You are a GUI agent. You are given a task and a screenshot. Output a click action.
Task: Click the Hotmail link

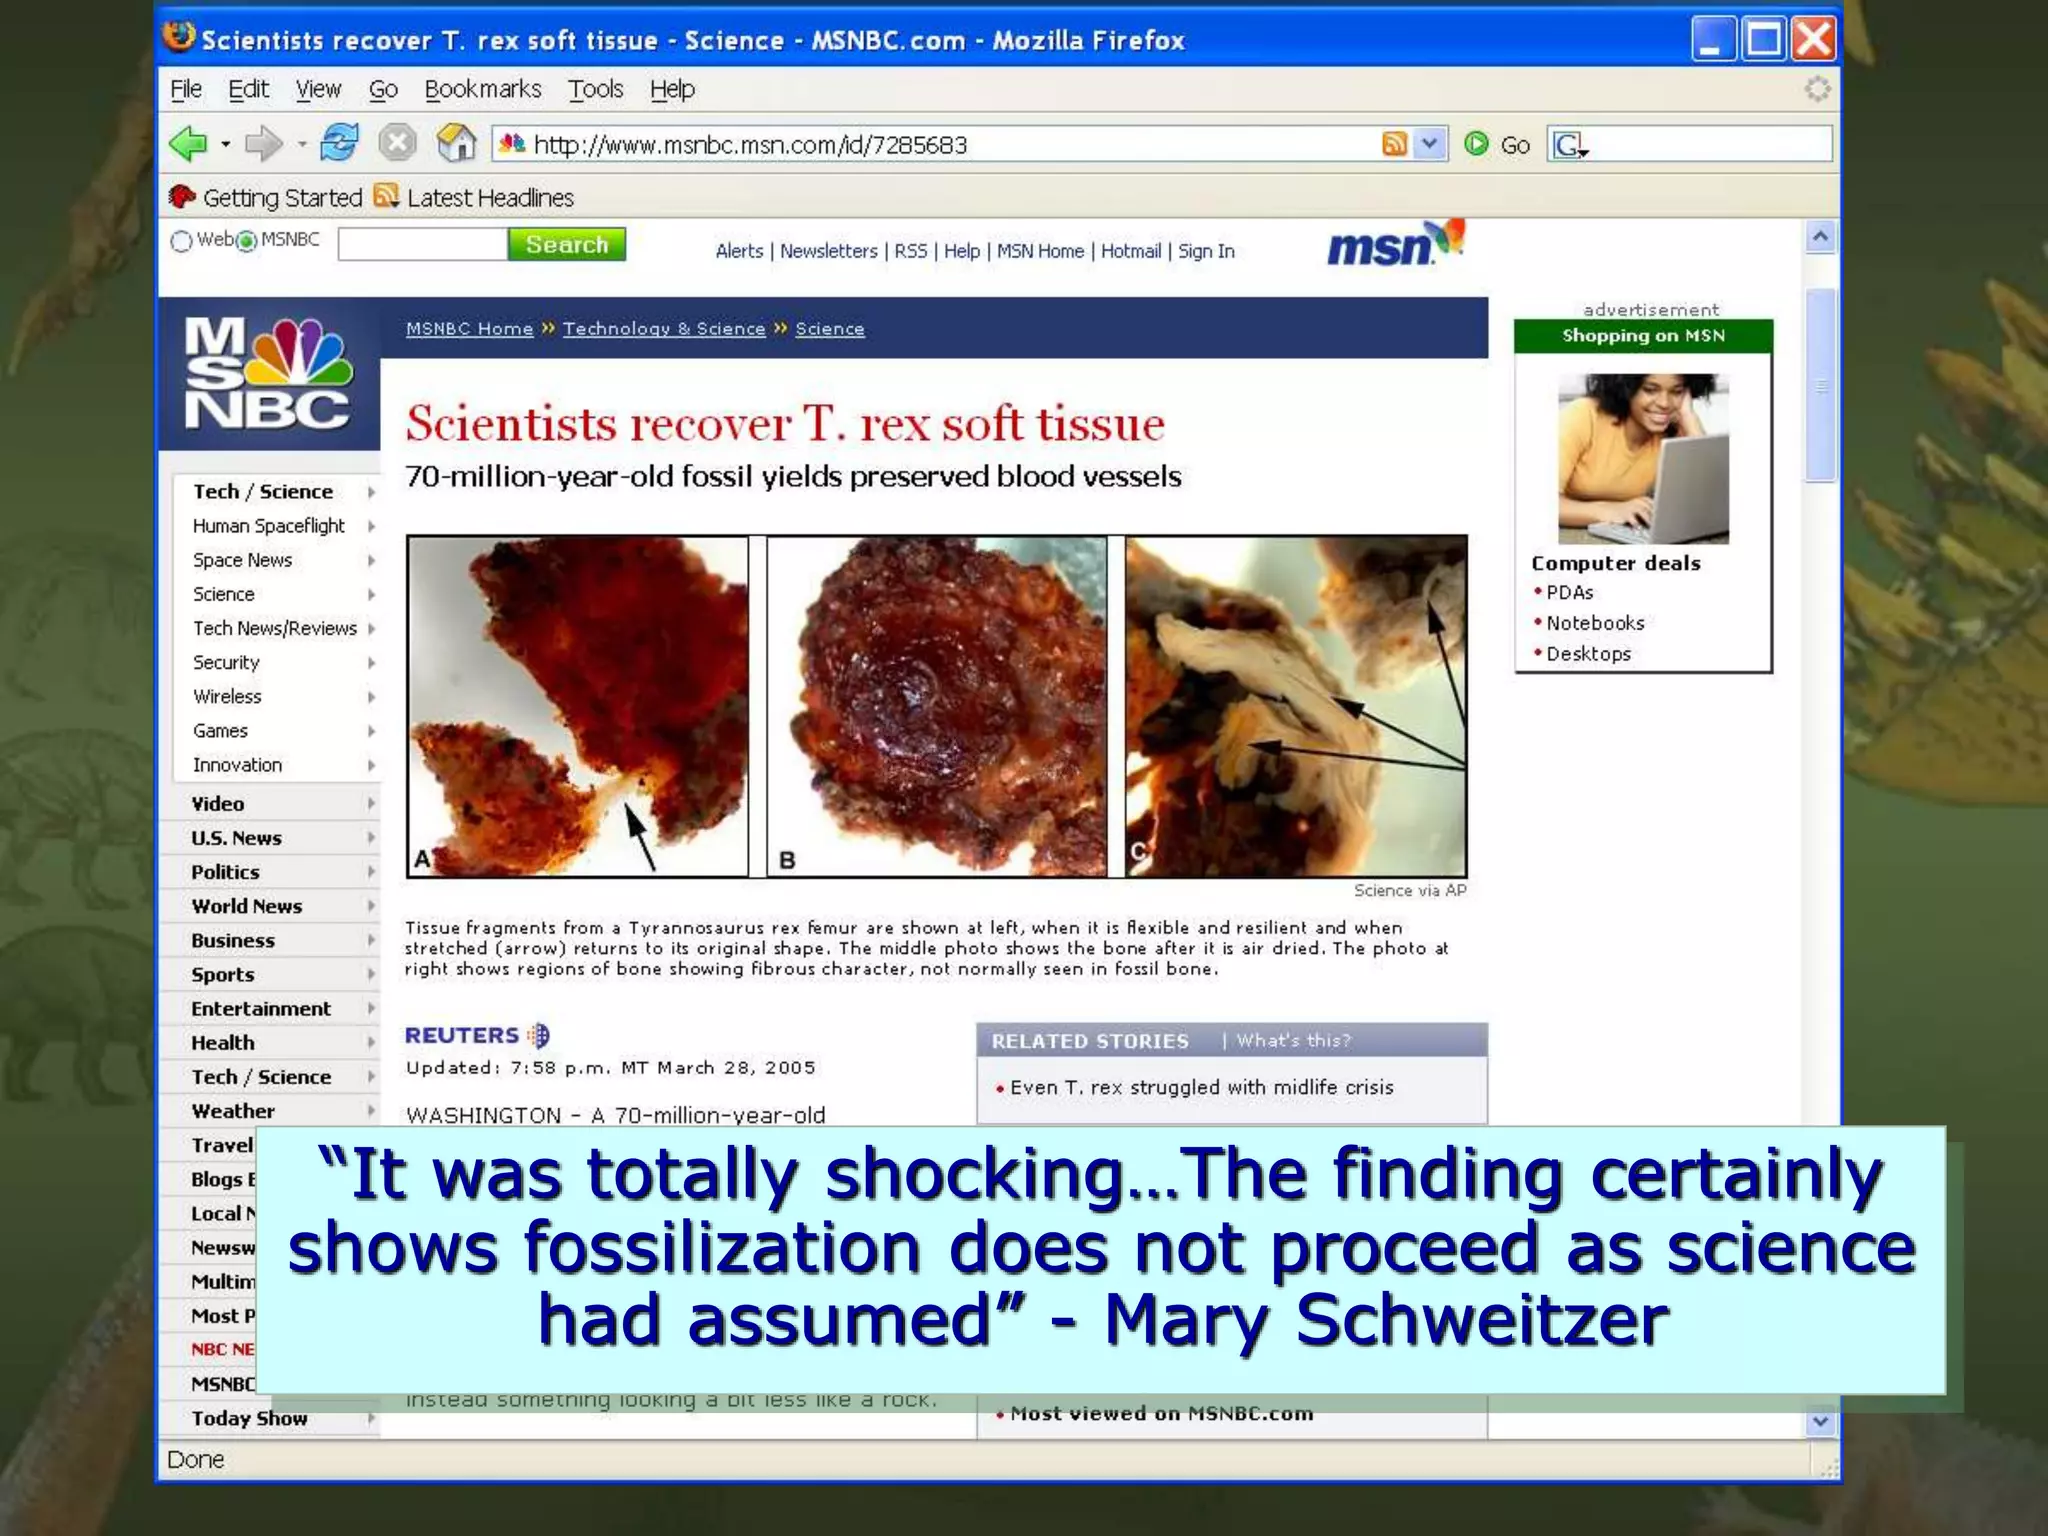click(x=1131, y=251)
